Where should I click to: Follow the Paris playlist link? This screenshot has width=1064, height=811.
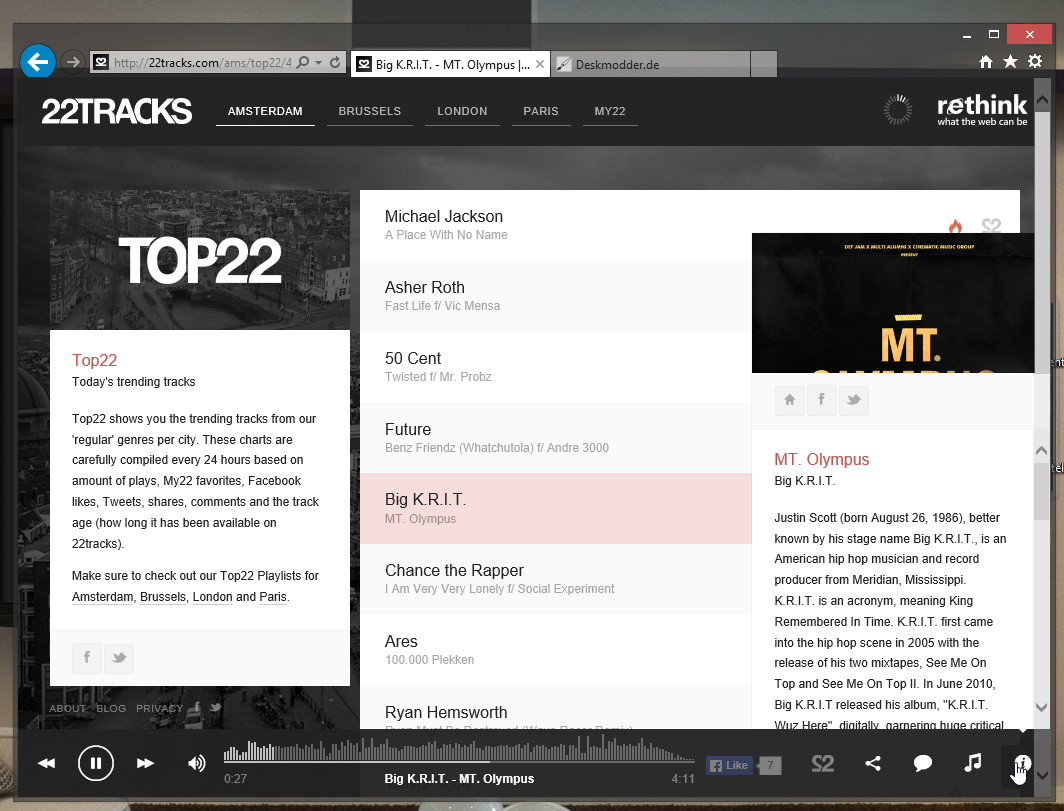point(273,597)
